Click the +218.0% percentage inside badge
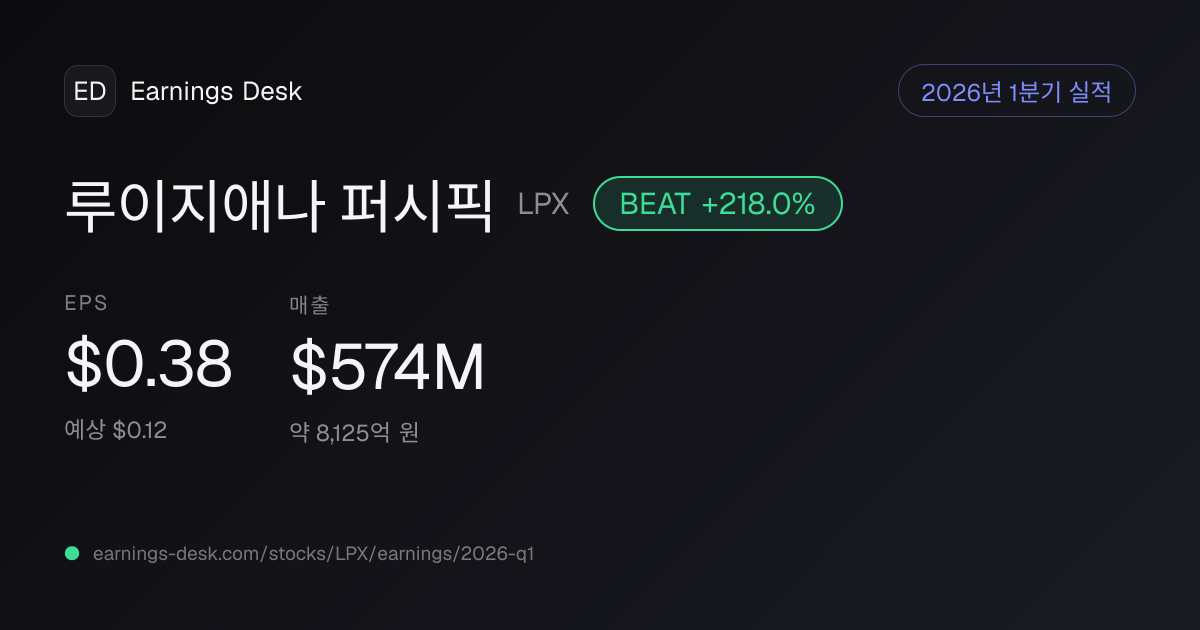 [758, 204]
